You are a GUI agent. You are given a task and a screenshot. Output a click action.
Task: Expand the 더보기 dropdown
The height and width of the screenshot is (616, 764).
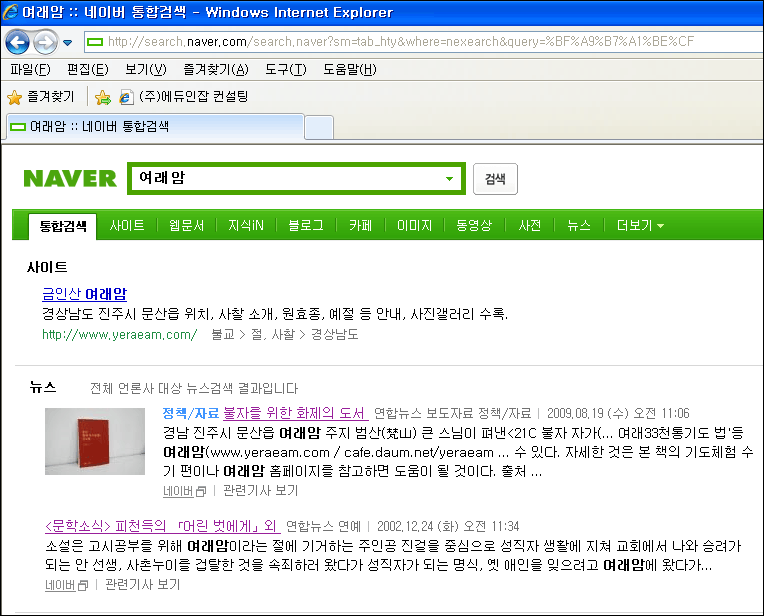tap(640, 225)
